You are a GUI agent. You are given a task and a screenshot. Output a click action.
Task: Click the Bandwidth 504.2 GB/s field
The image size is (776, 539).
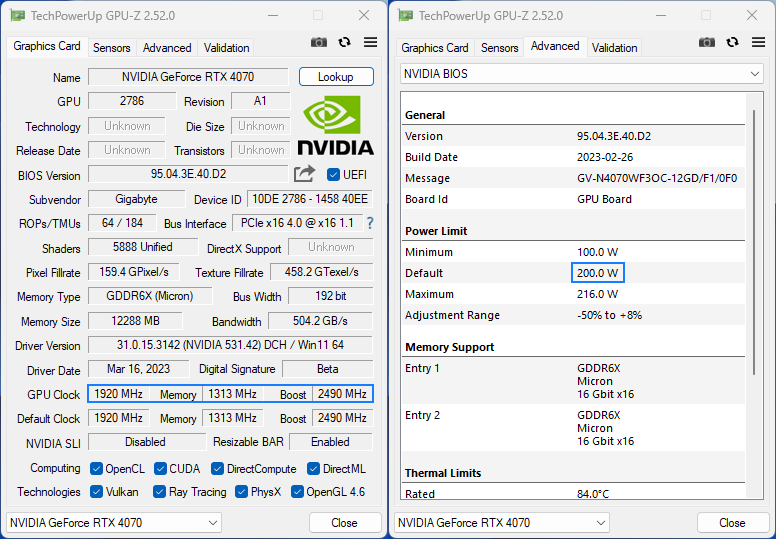320,321
